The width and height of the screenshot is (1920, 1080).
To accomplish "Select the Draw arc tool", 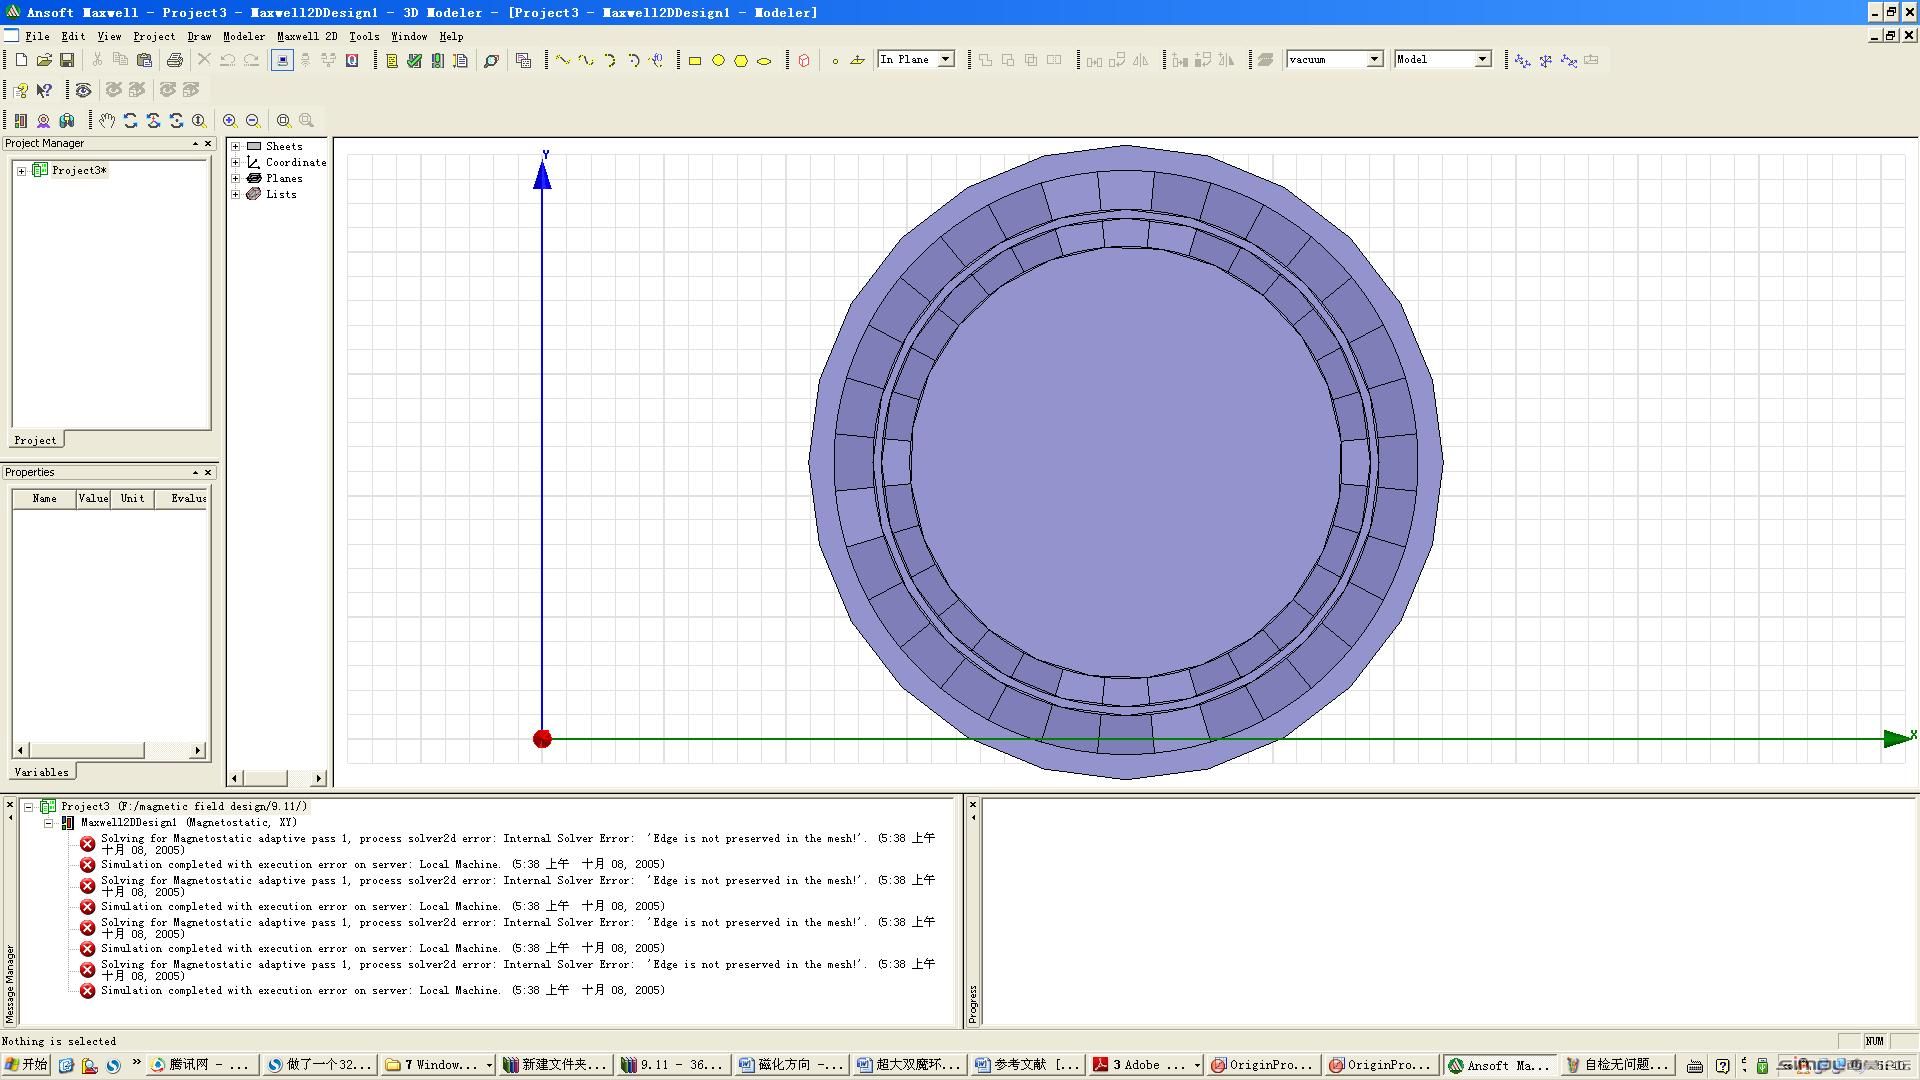I will [x=609, y=60].
